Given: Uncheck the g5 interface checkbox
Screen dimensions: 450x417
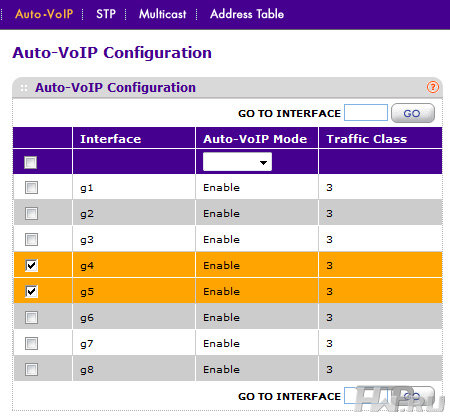Looking at the screenshot, I should 31,291.
